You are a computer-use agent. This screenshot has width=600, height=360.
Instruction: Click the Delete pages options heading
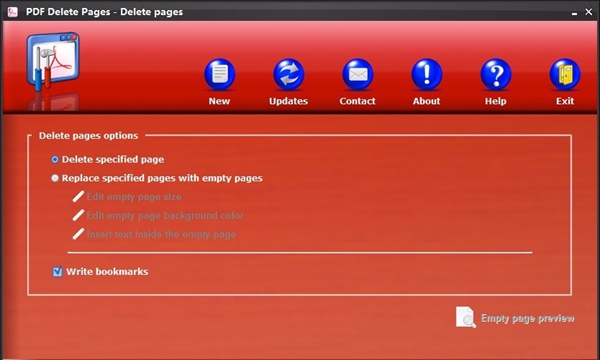[x=88, y=136]
